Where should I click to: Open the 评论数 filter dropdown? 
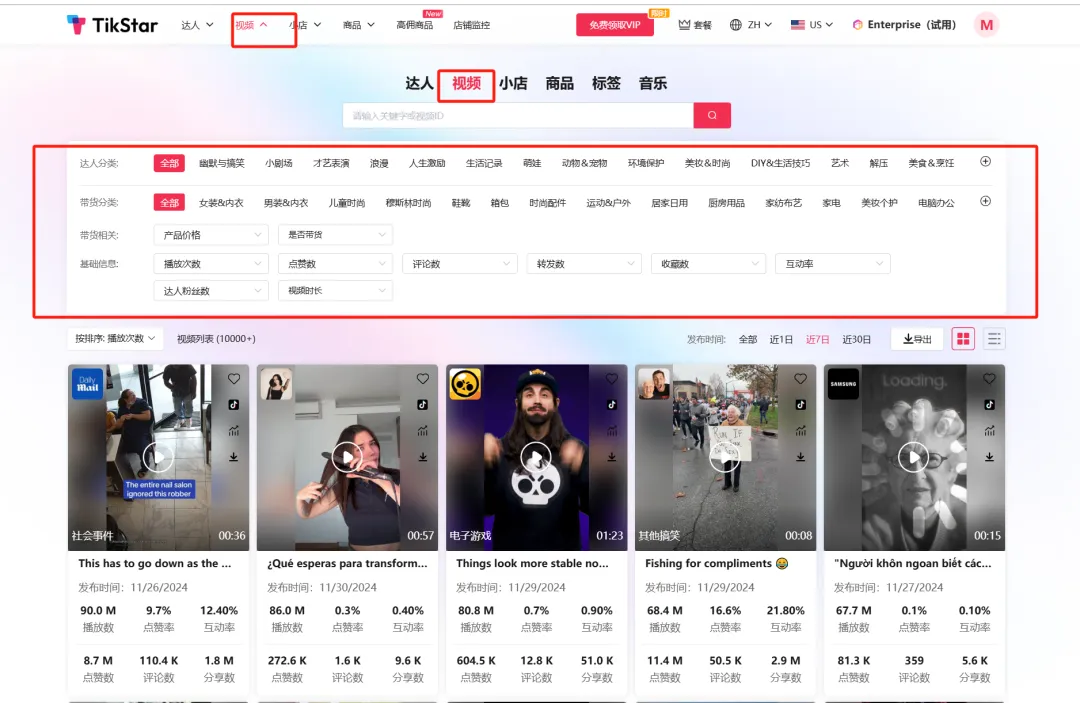(x=460, y=264)
